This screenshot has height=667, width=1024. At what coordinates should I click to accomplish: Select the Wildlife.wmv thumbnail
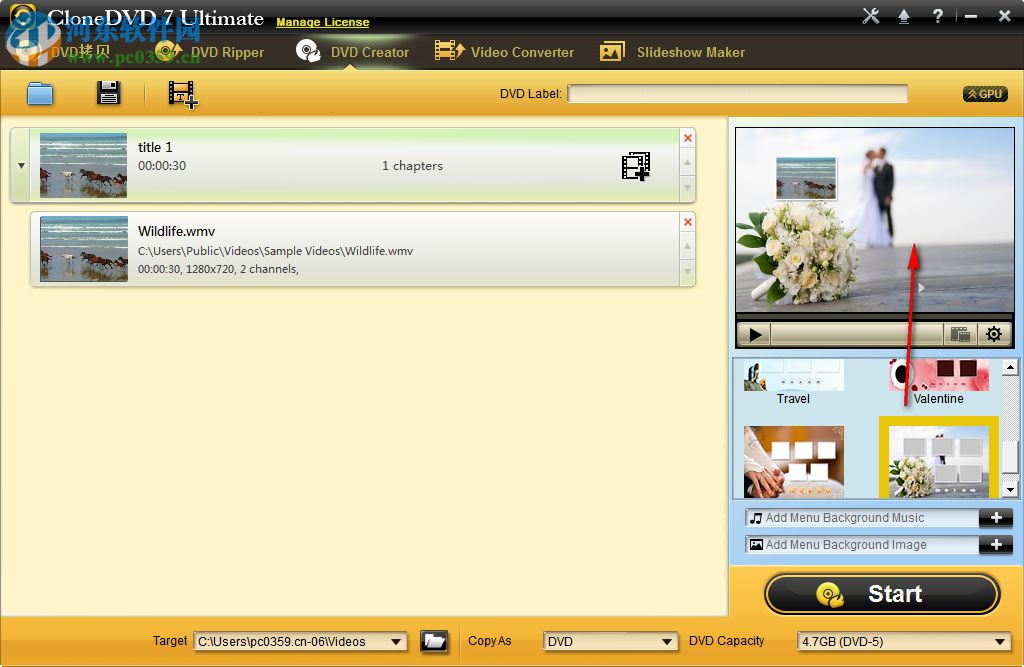click(84, 249)
